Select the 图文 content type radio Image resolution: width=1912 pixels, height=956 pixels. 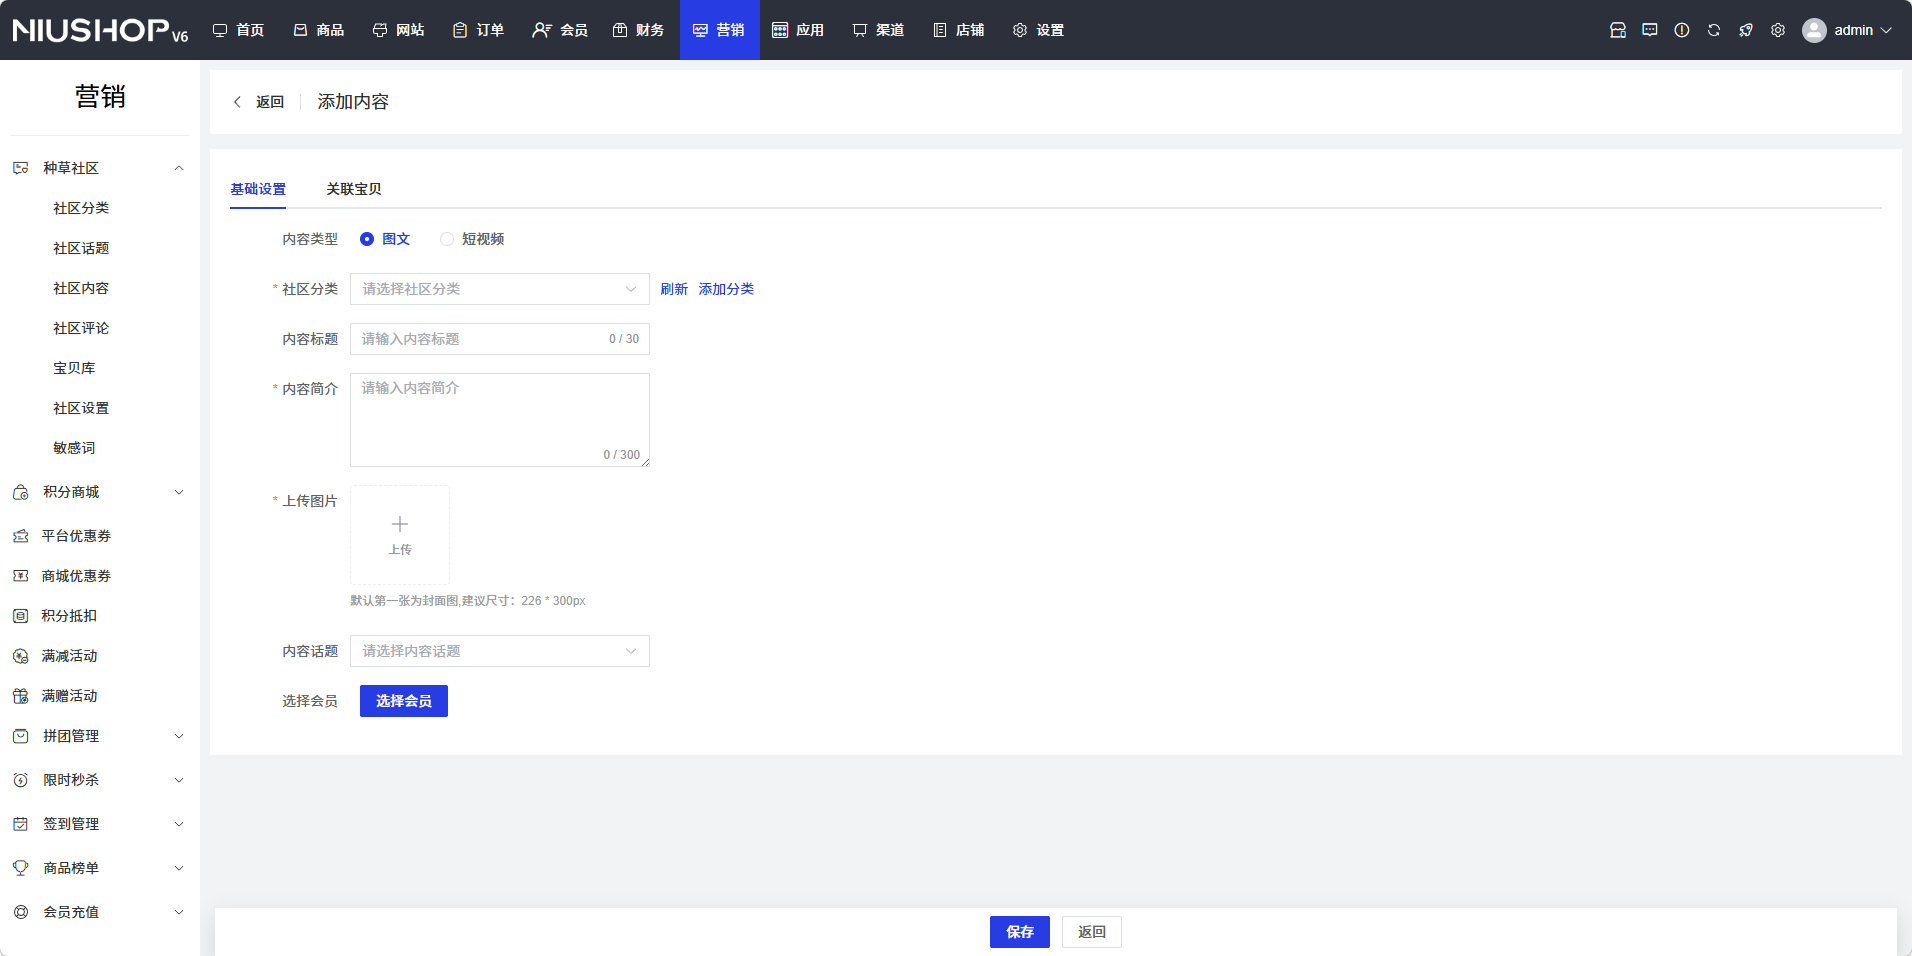[367, 239]
